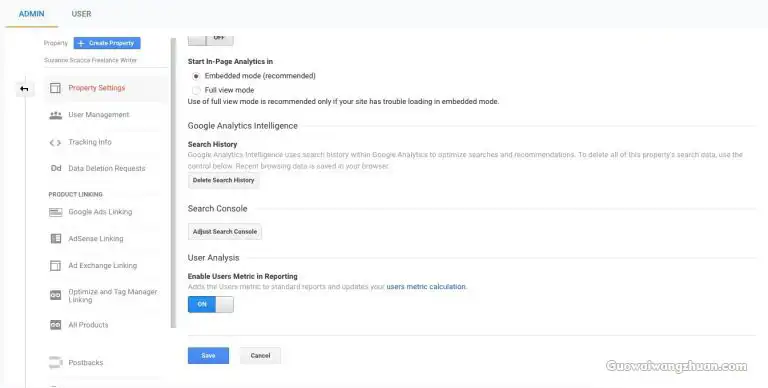Toggle Enable Users Metric in Reporting switch
The image size is (768, 388).
click(x=211, y=304)
